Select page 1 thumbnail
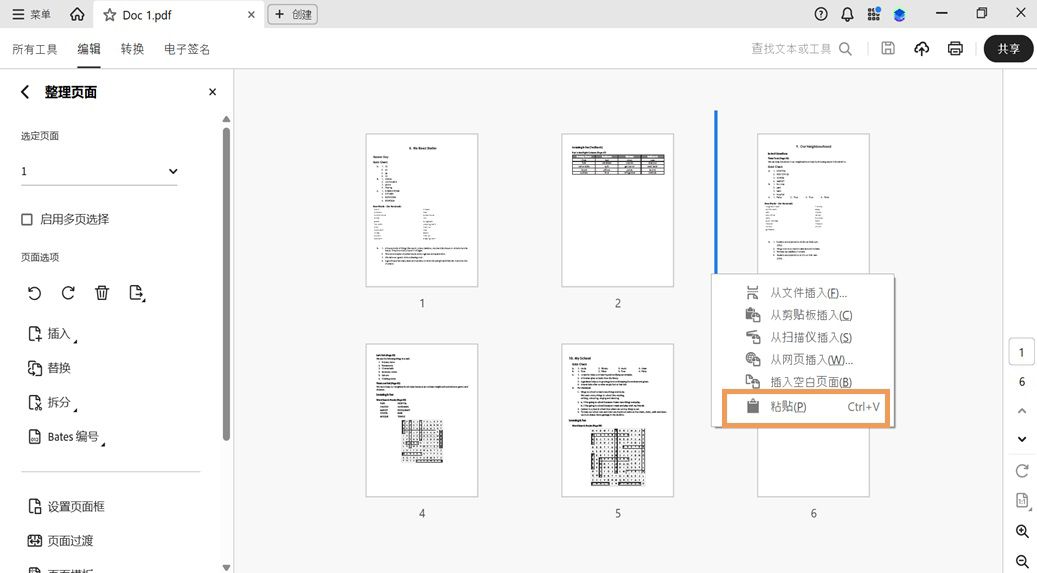Image resolution: width=1037 pixels, height=573 pixels. [x=422, y=210]
